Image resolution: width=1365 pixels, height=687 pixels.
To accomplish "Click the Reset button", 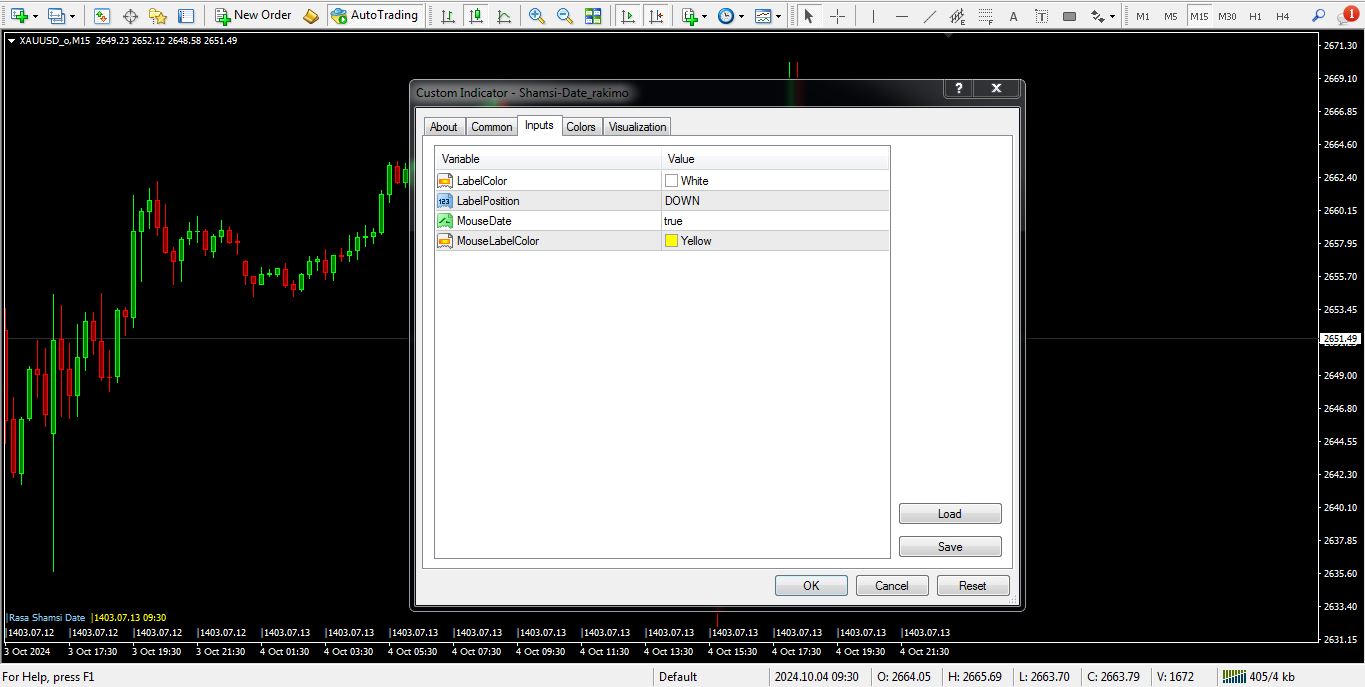I will click(x=972, y=586).
